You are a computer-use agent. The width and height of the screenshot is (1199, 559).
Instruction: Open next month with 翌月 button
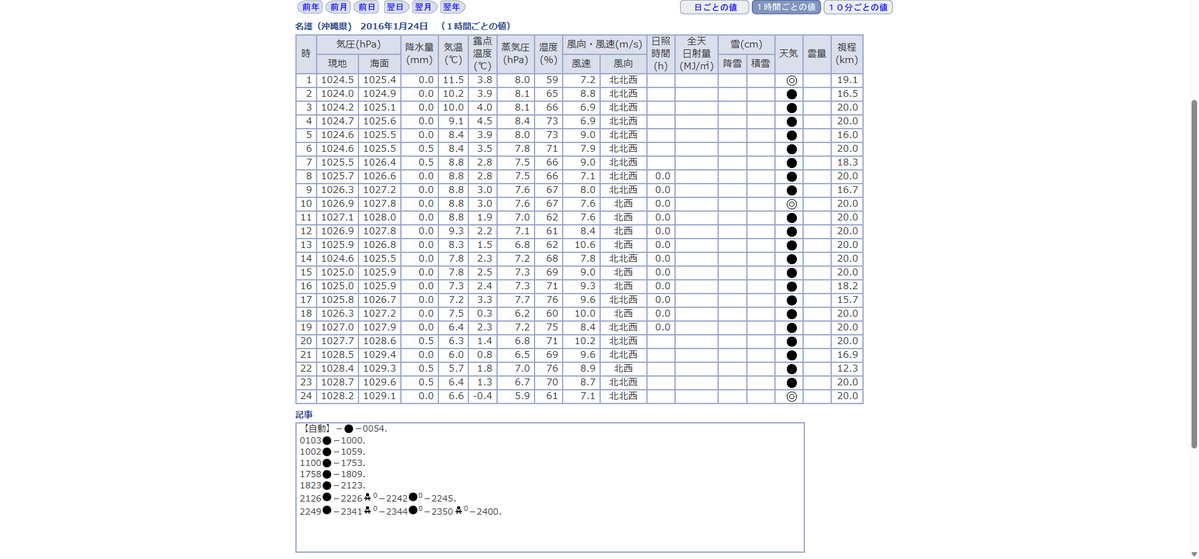[x=424, y=7]
